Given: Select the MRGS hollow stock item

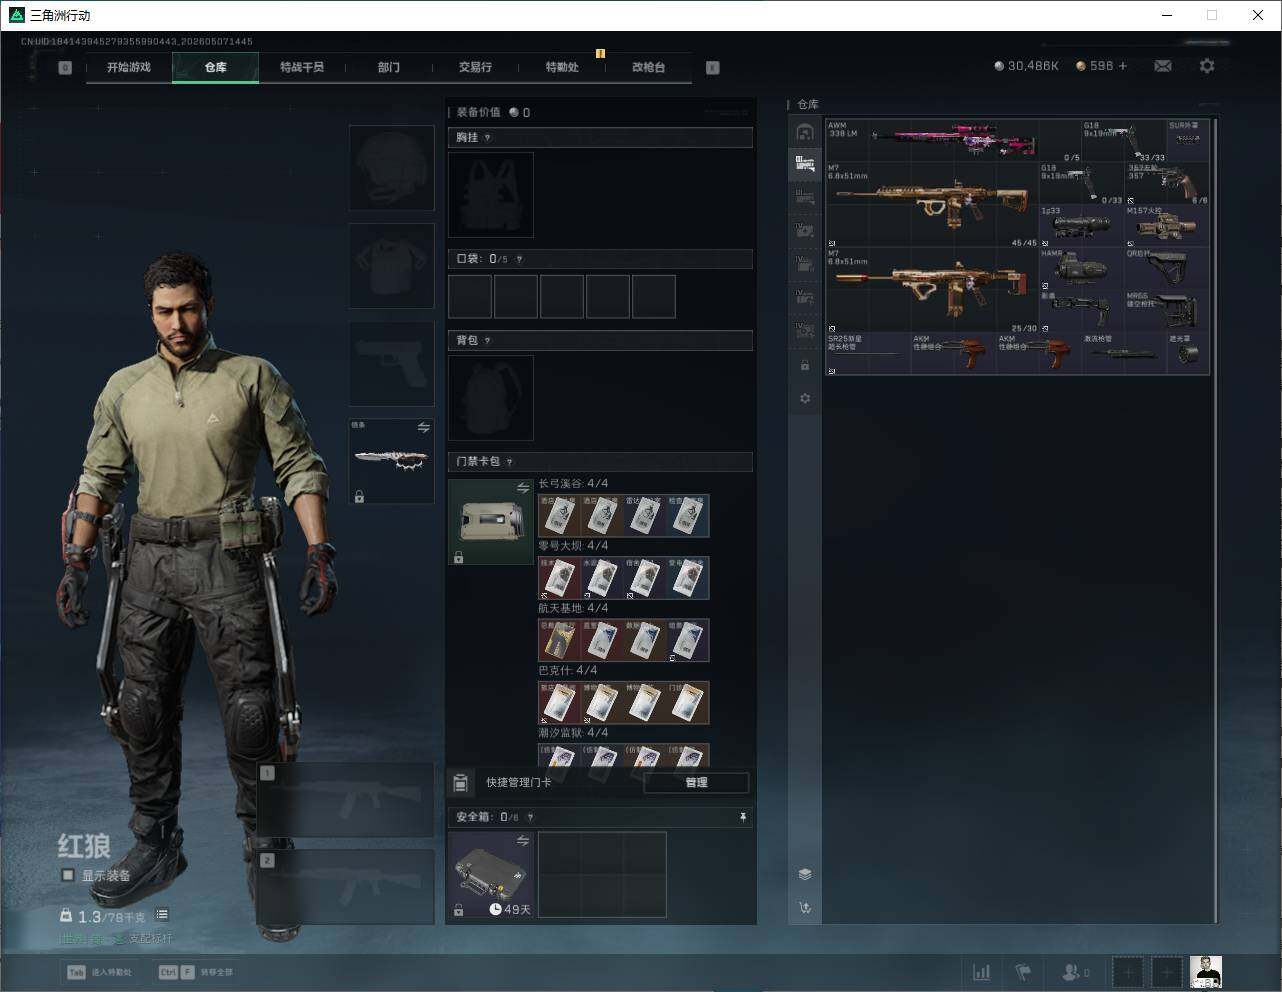Looking at the screenshot, I should [x=1167, y=313].
